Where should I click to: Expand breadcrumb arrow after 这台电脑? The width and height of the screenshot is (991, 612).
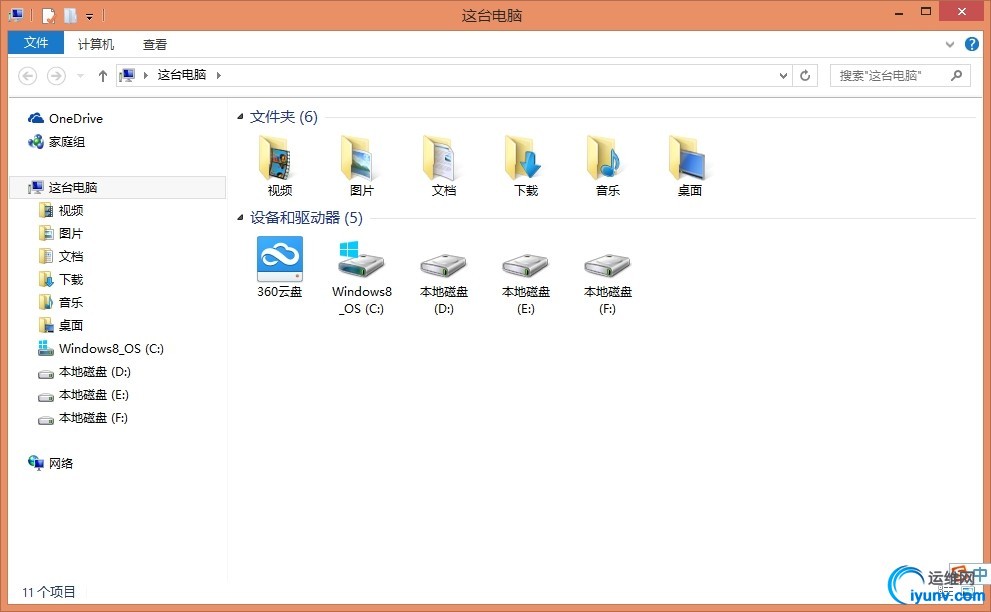219,75
